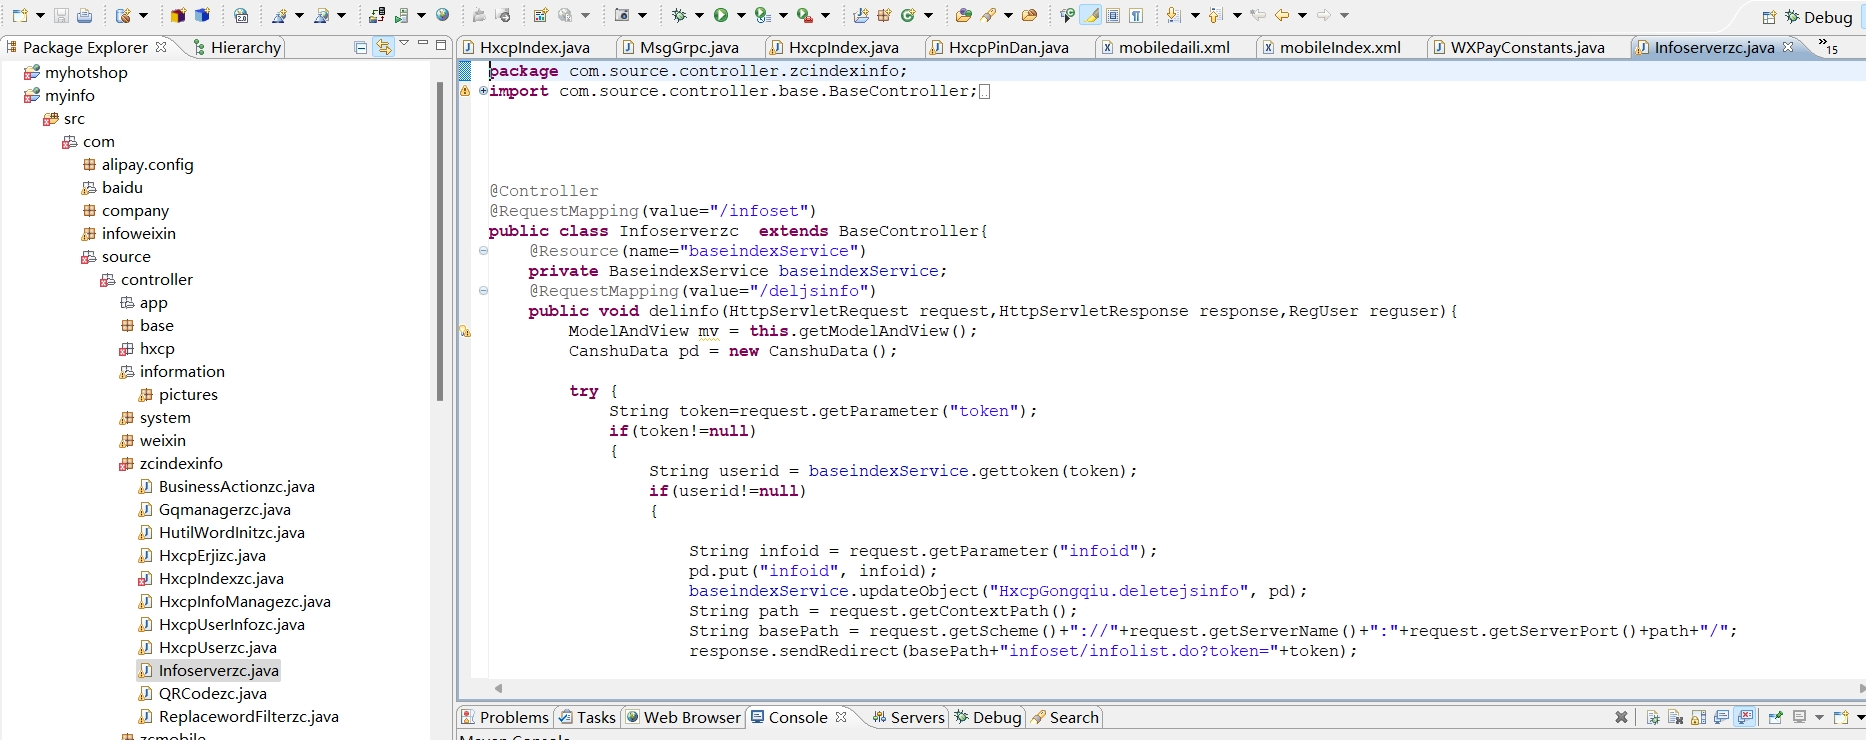Click the green Run icon
Viewport: 1866px width, 740px height.
720,15
